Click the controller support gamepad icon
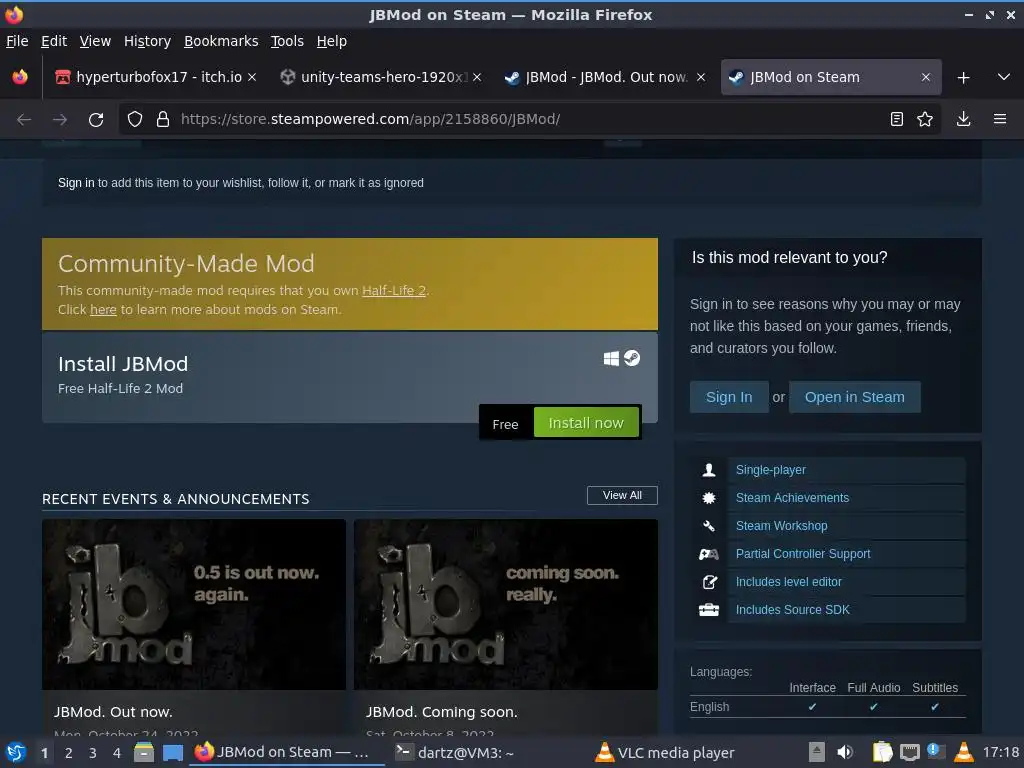Viewport: 1024px width, 768px height. [709, 554]
